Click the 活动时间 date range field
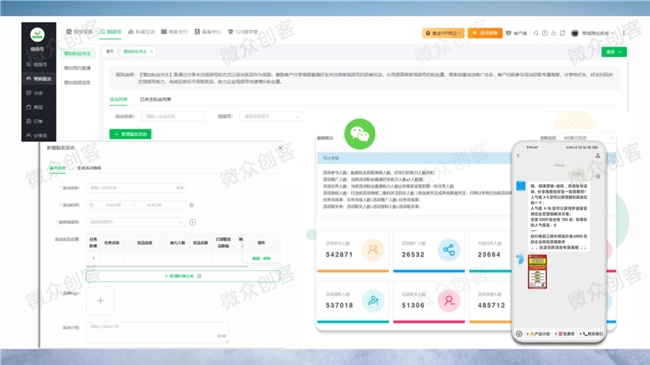Image resolution: width=650 pixels, height=365 pixels. tap(136, 205)
